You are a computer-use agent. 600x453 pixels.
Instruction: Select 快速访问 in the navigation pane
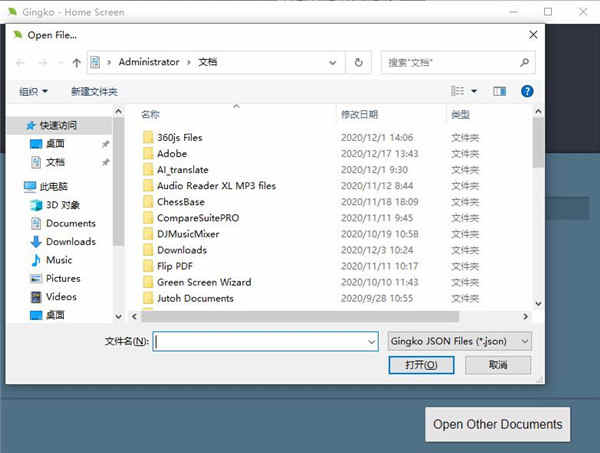coord(58,125)
